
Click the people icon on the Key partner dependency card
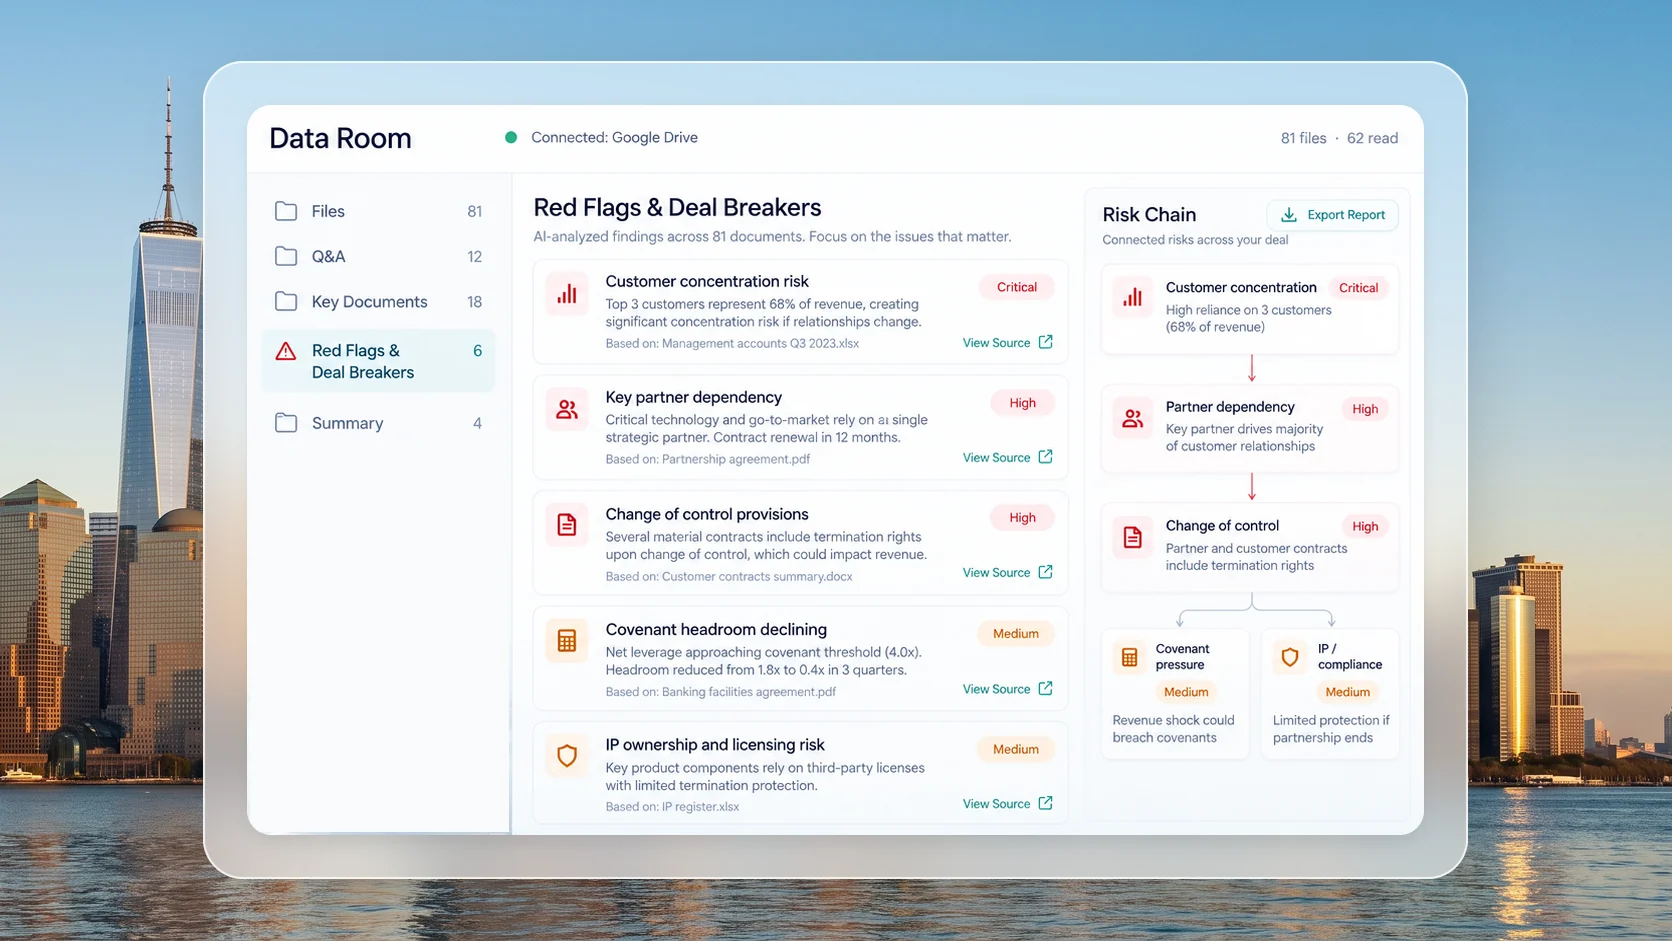pos(567,410)
